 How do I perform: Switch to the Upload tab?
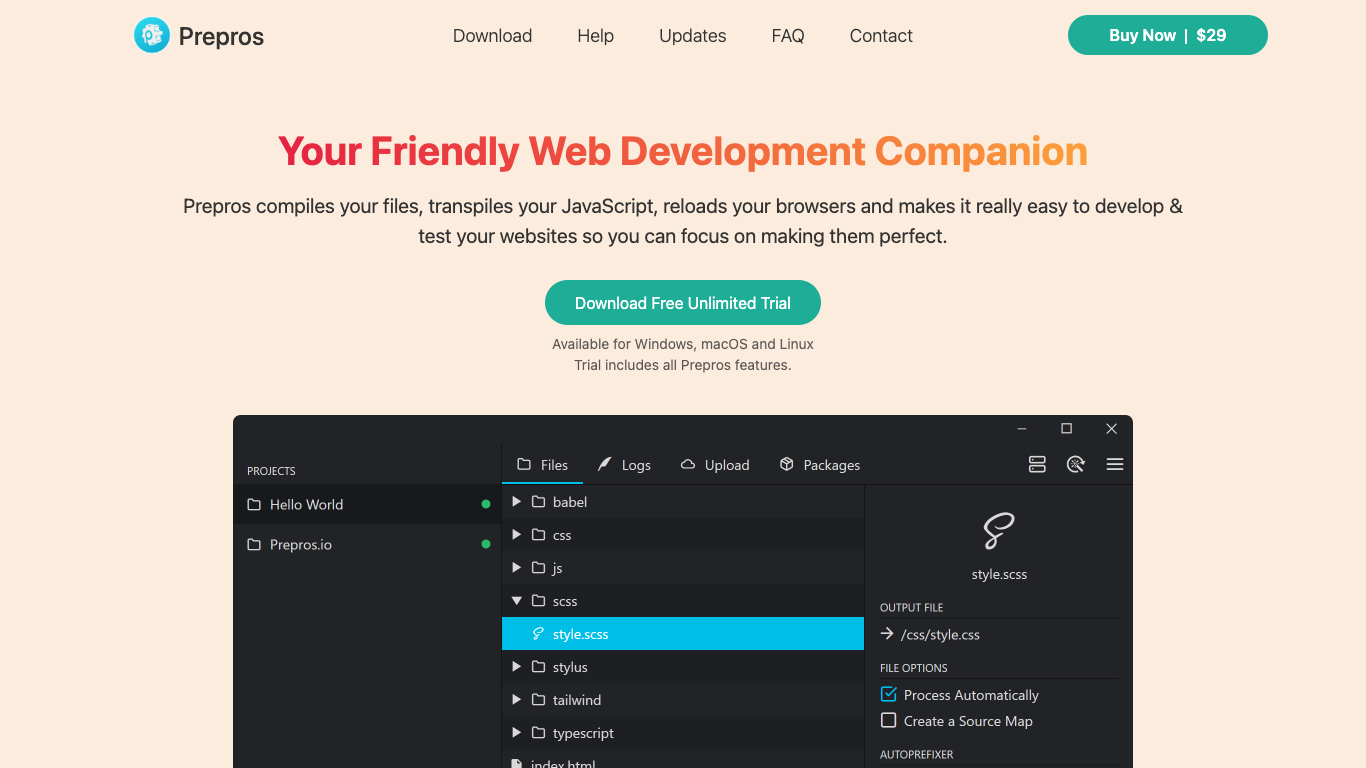tap(714, 465)
